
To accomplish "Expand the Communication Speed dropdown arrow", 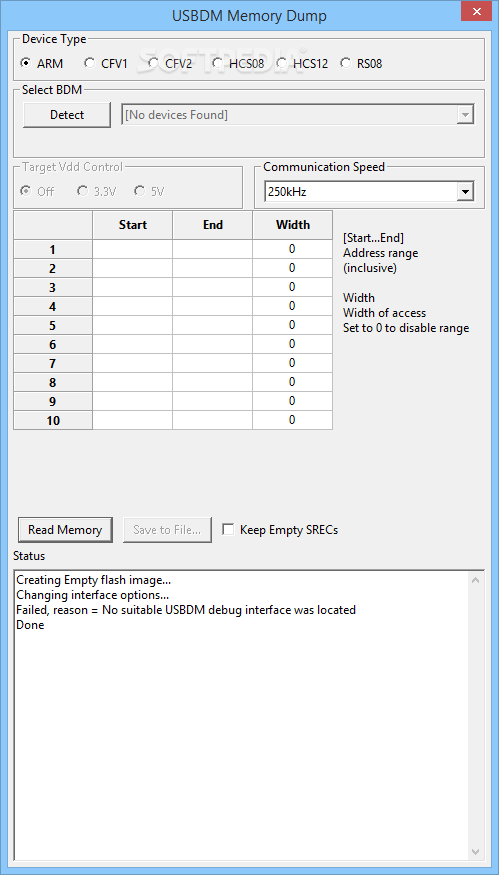I will (464, 192).
